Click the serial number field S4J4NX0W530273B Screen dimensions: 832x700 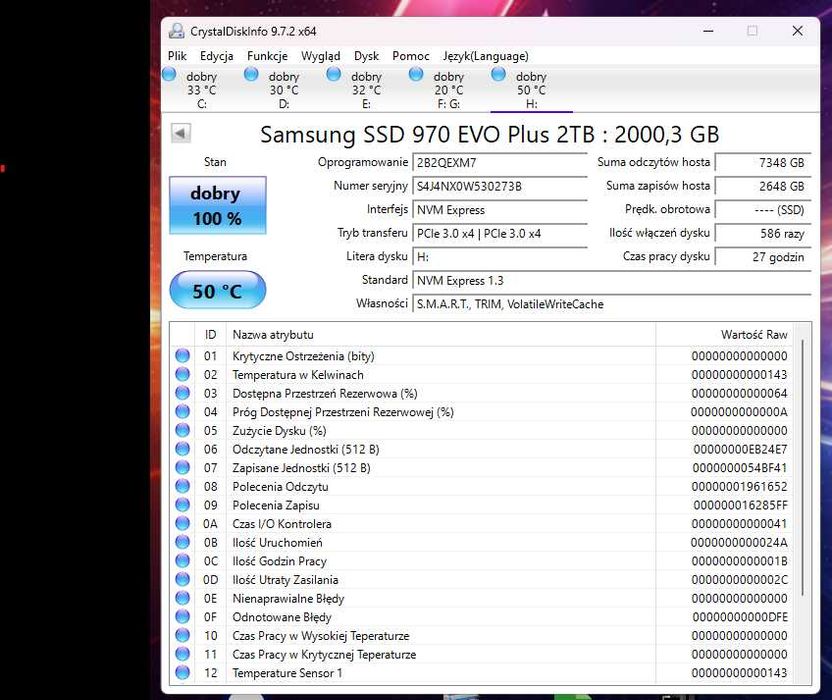500,186
